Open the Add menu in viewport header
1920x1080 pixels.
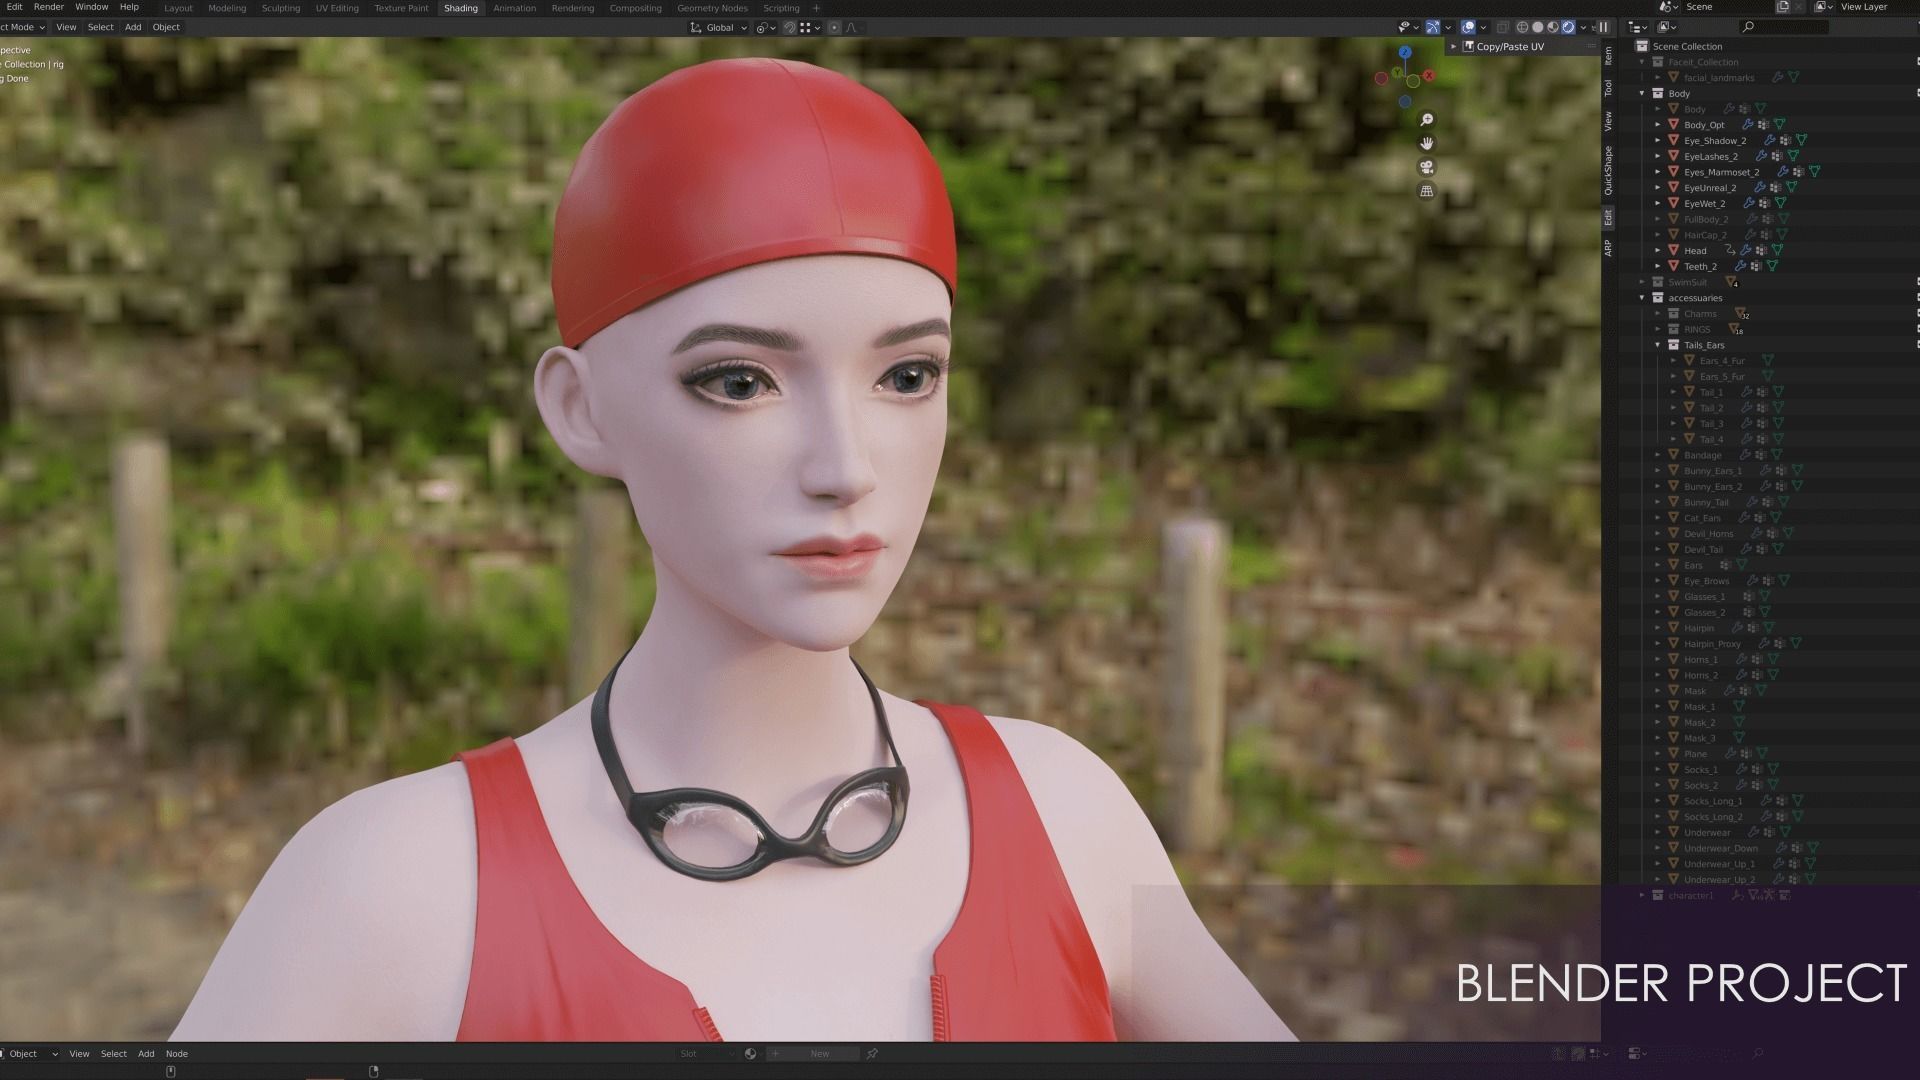coord(133,27)
